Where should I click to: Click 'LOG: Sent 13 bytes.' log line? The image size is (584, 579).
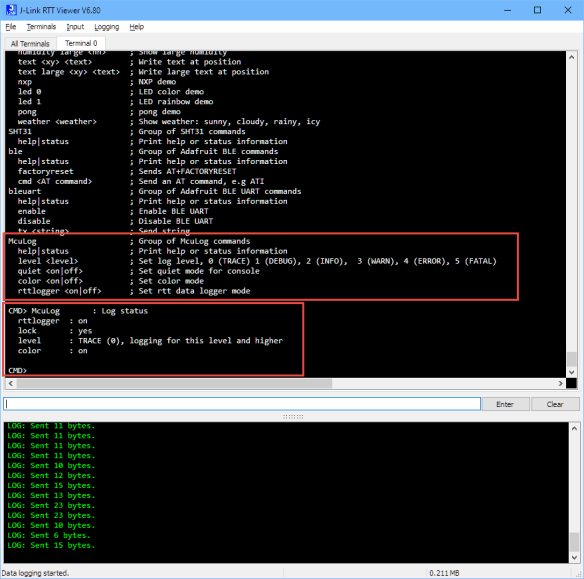tap(51, 495)
